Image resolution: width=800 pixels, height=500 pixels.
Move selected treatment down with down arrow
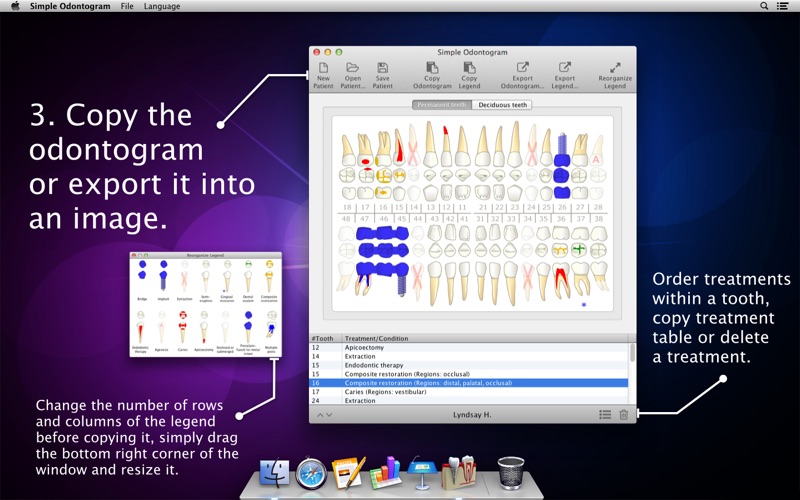click(x=329, y=415)
